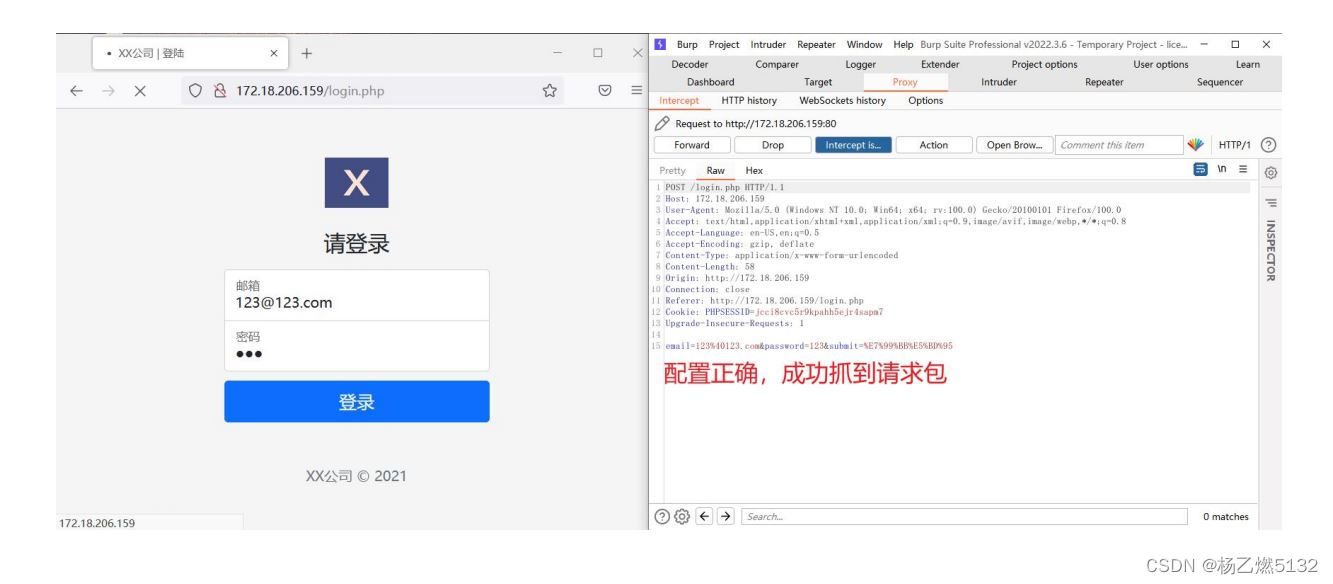Open the colorful highlight color picker
Screen dimensions: 1333x584
[1195, 145]
